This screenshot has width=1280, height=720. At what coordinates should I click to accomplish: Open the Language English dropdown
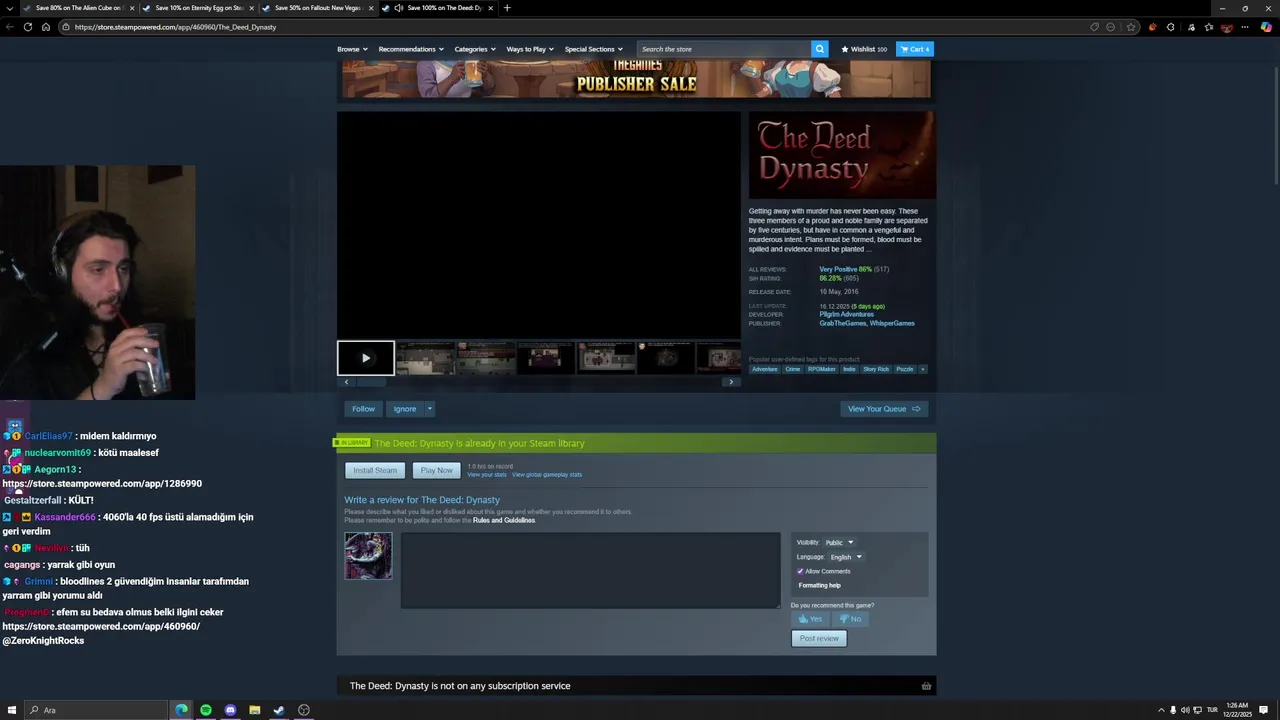click(x=845, y=557)
